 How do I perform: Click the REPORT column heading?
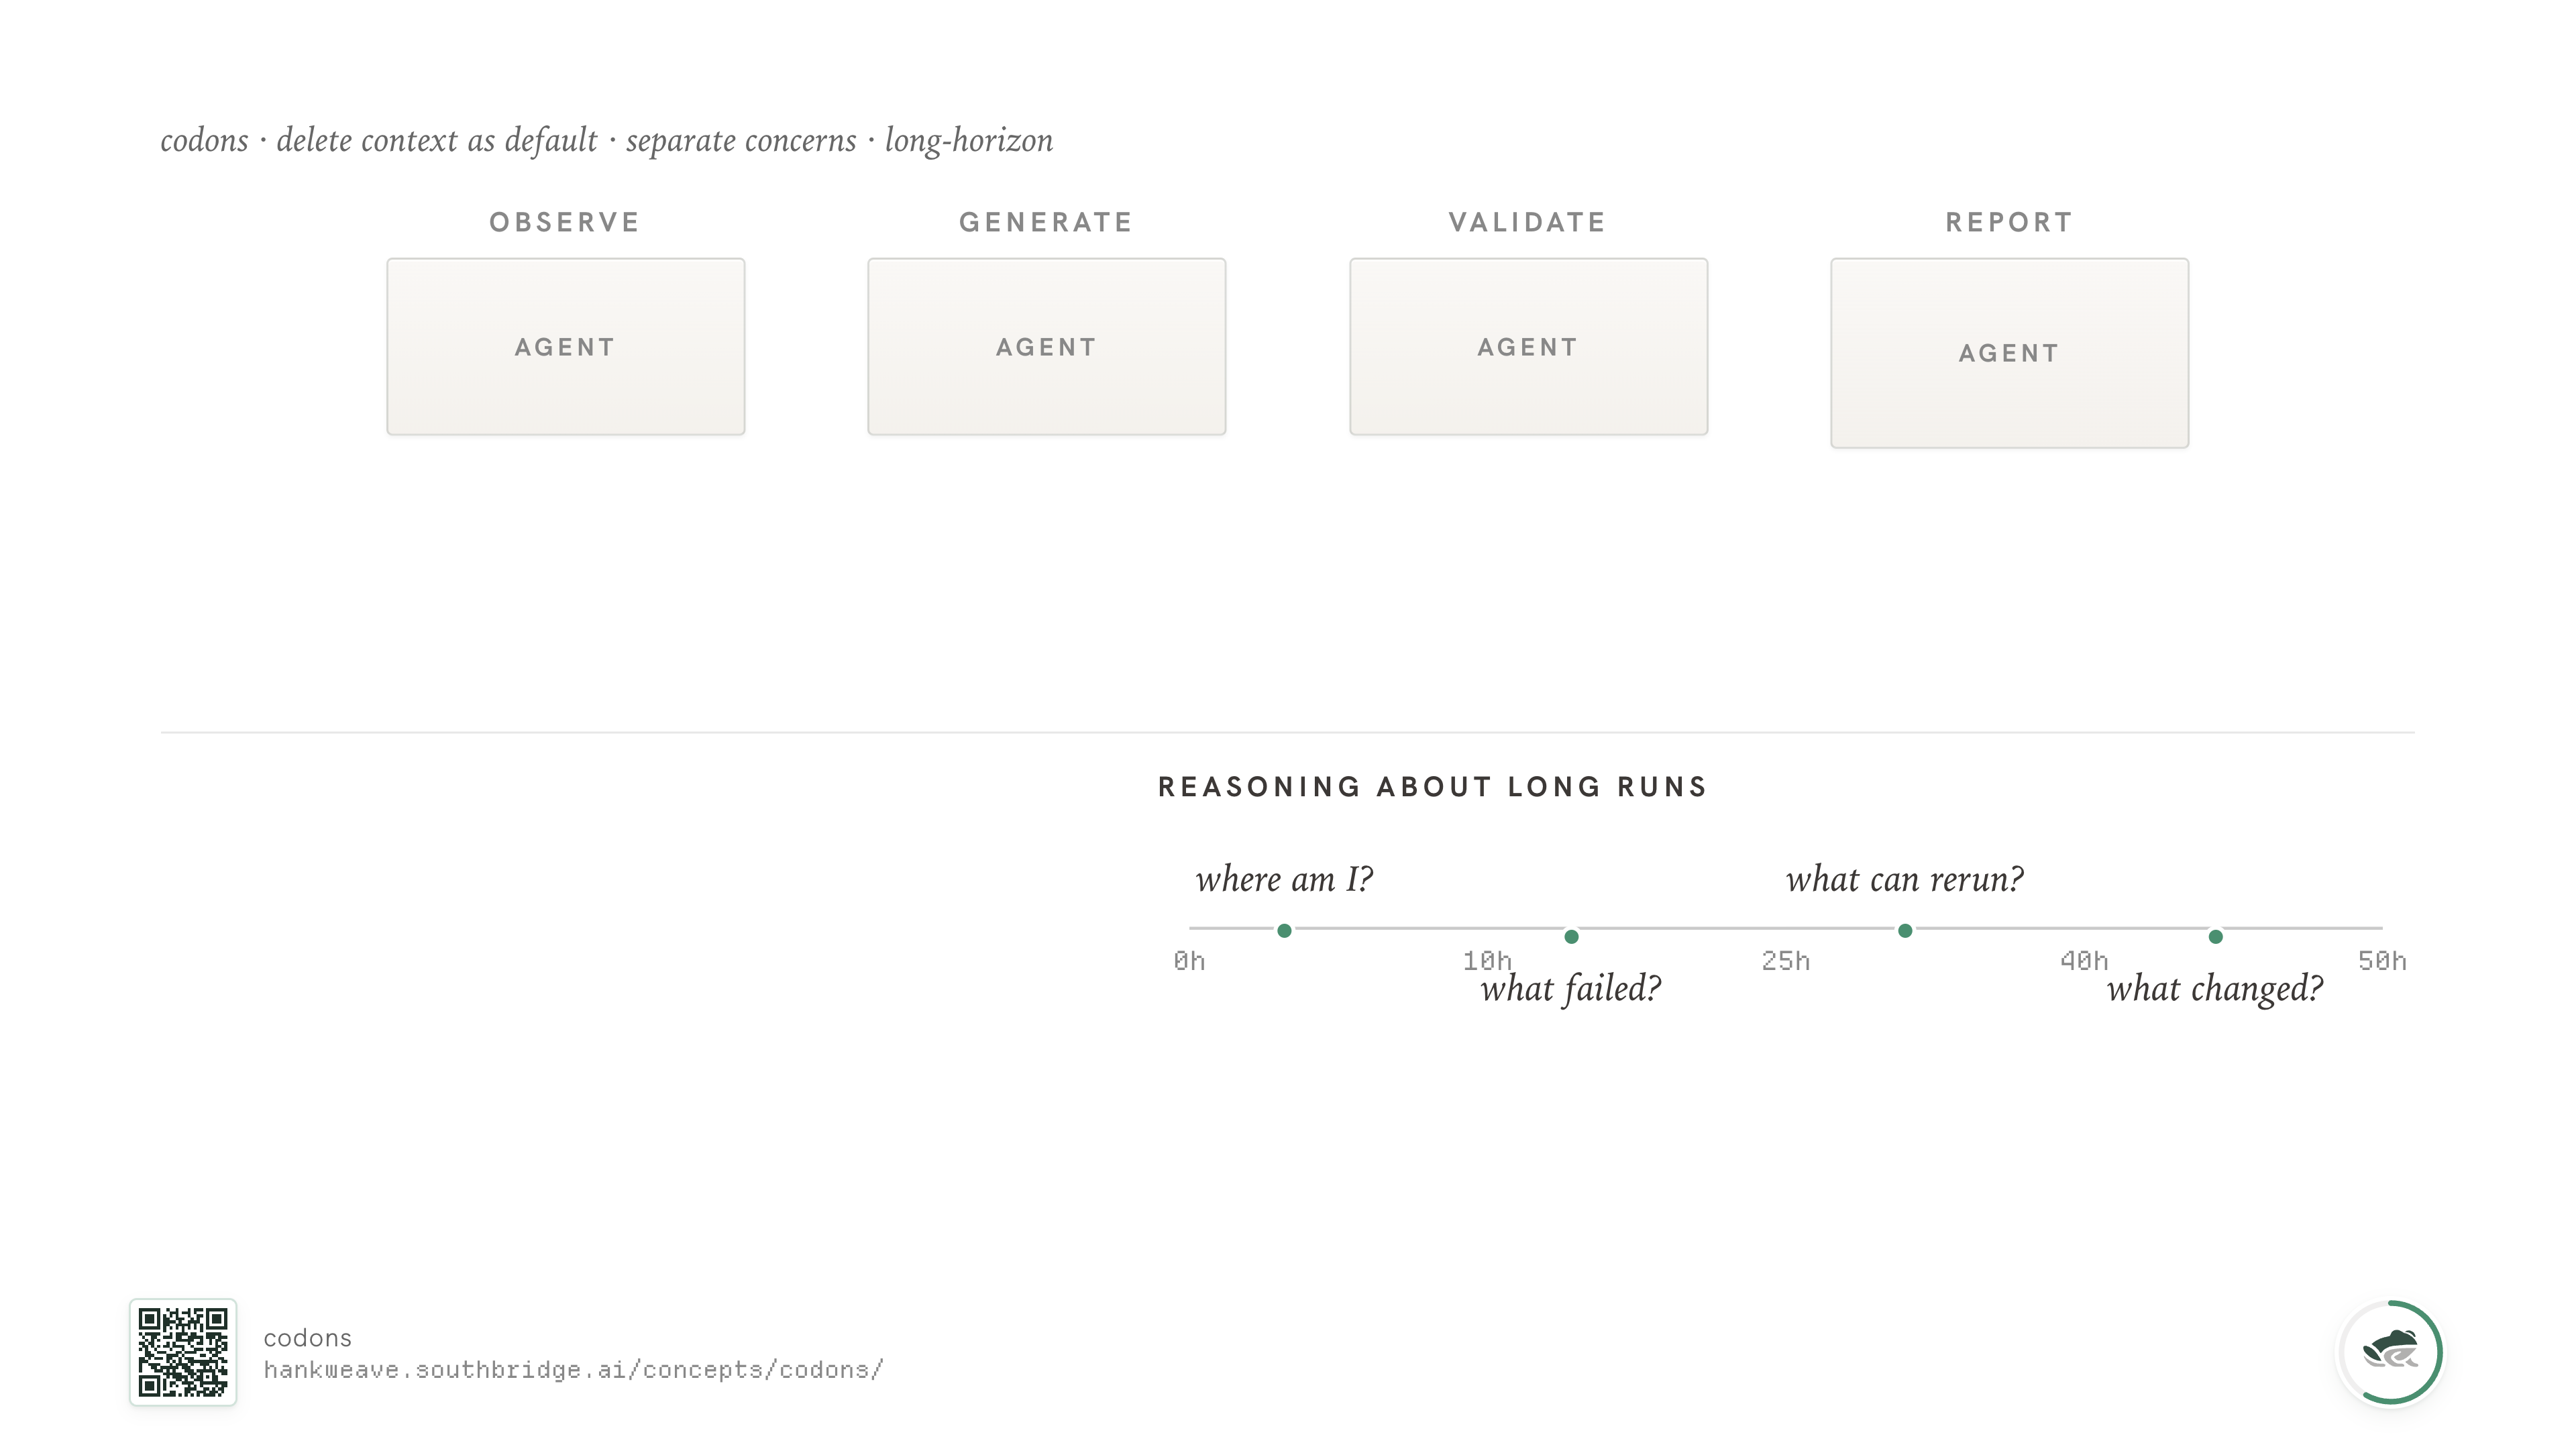click(2009, 222)
